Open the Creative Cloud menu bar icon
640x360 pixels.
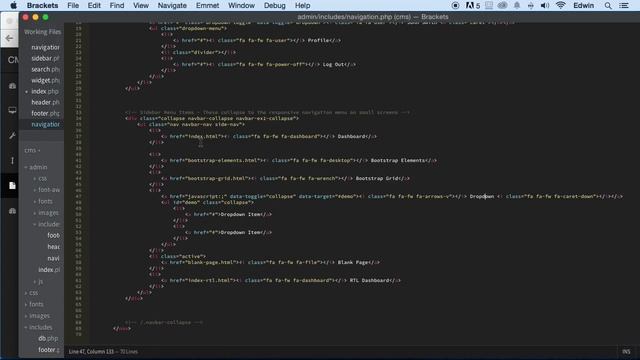pos(502,5)
